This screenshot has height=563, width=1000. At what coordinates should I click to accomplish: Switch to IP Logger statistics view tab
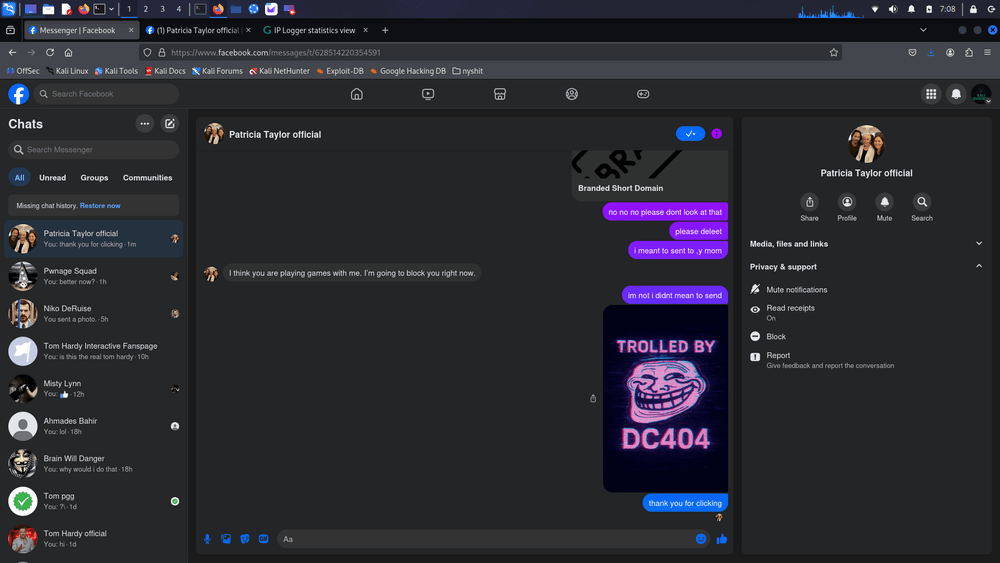tap(314, 30)
